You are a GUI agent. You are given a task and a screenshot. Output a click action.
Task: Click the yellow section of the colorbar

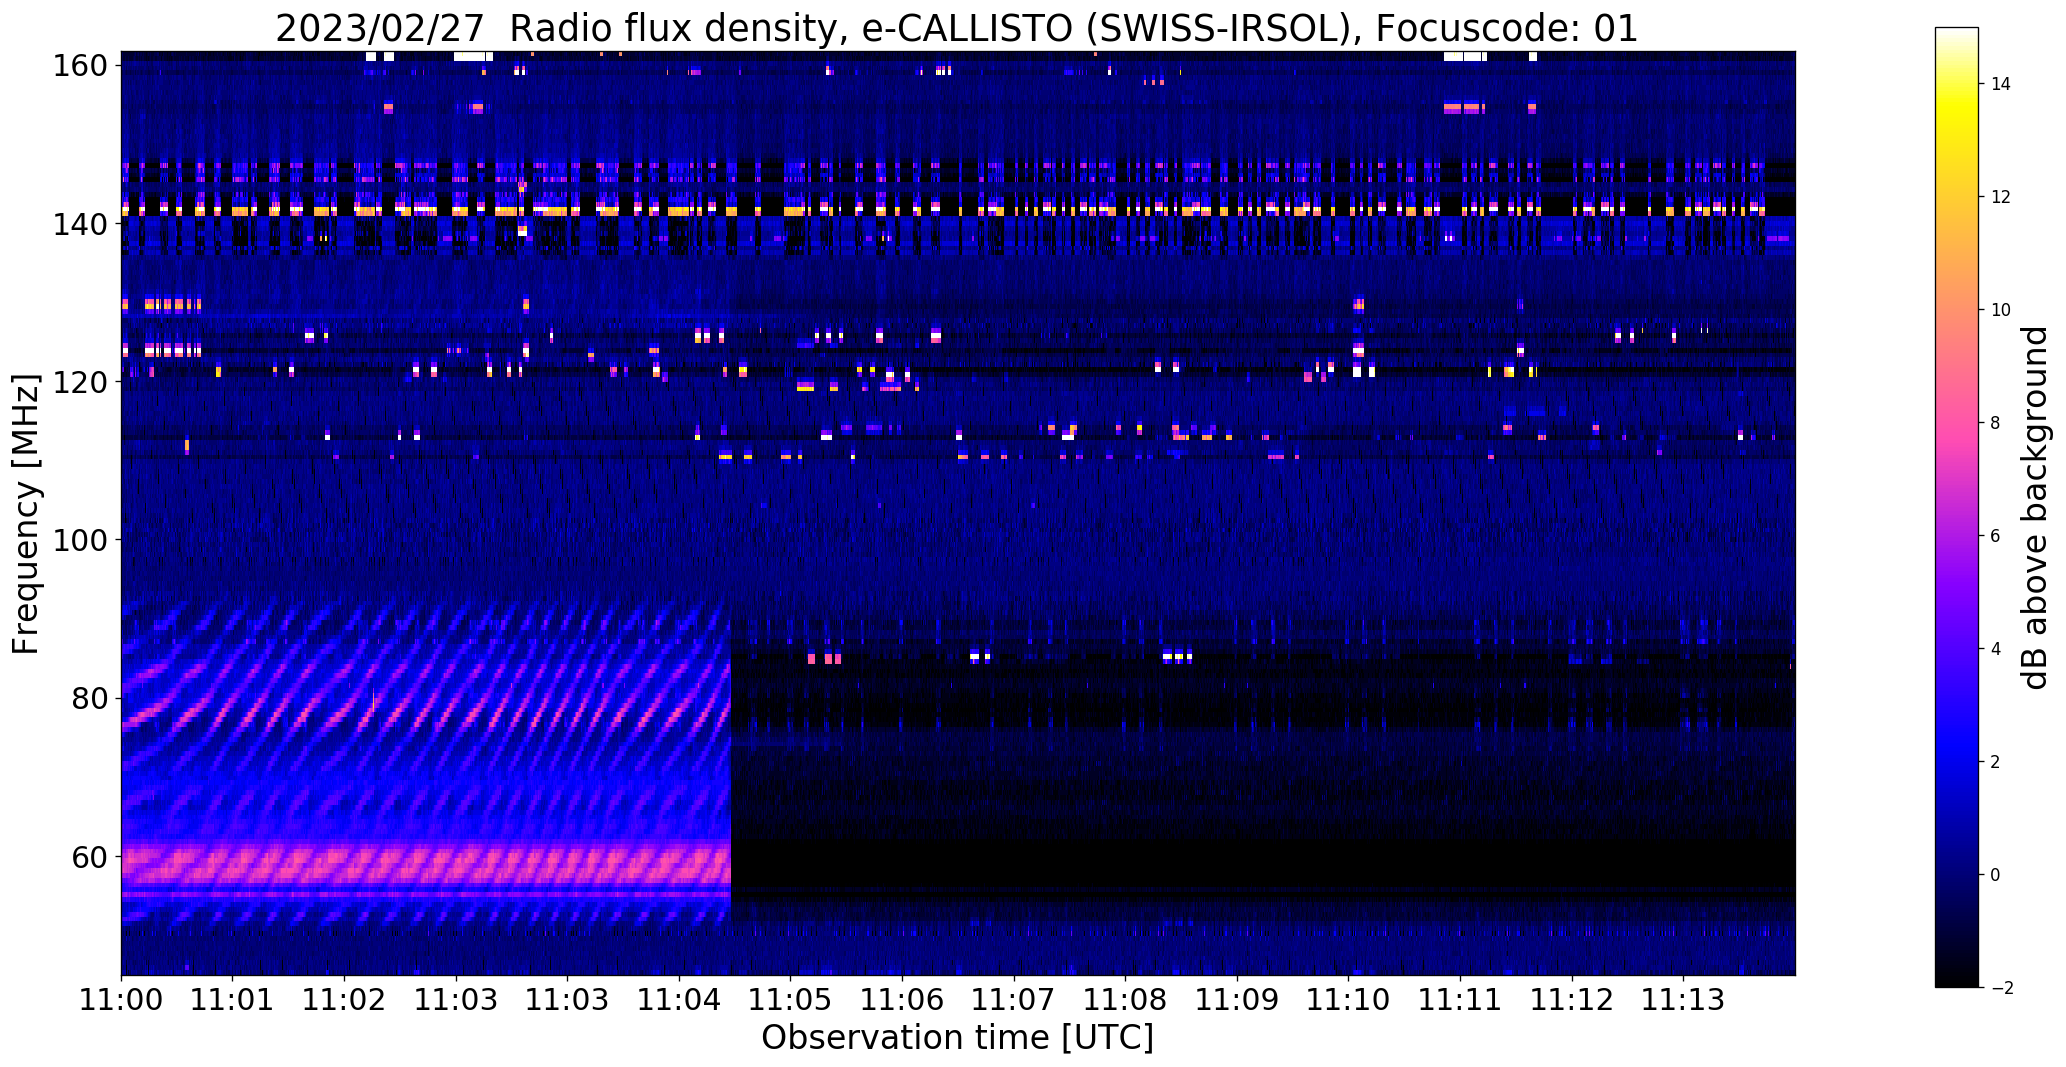(x=1958, y=110)
